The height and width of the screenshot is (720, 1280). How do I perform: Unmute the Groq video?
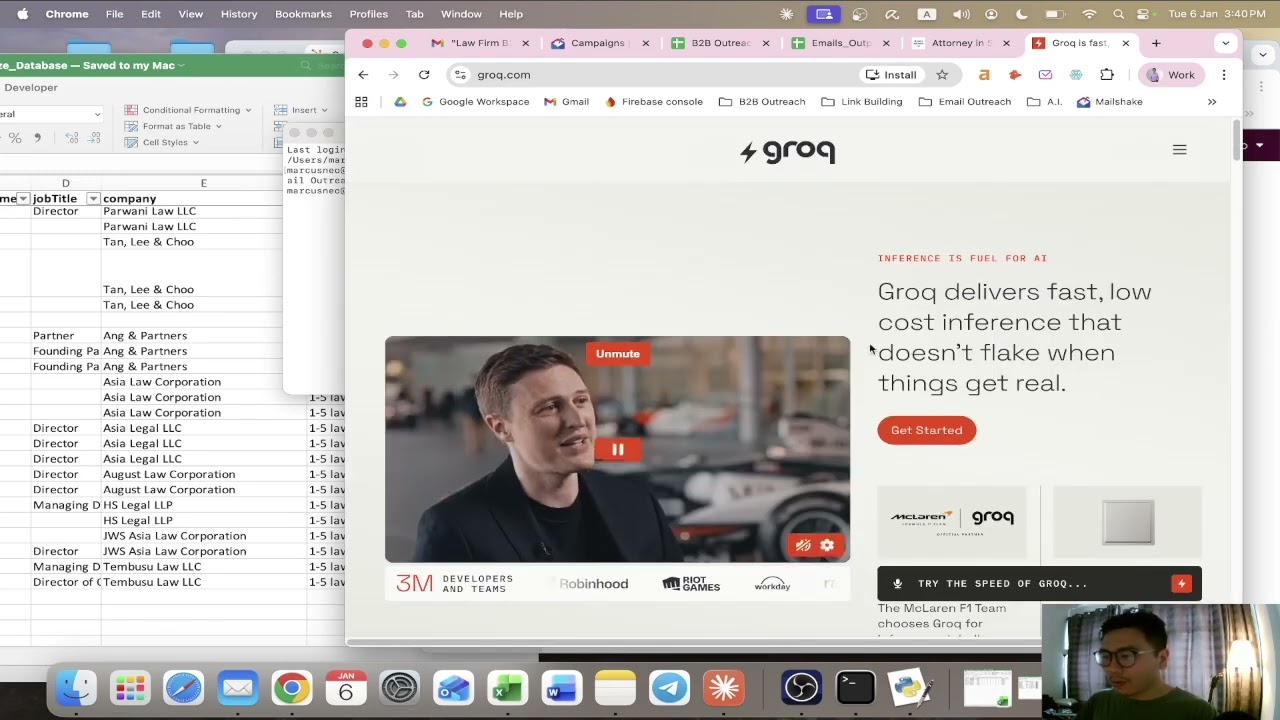pyautogui.click(x=617, y=353)
